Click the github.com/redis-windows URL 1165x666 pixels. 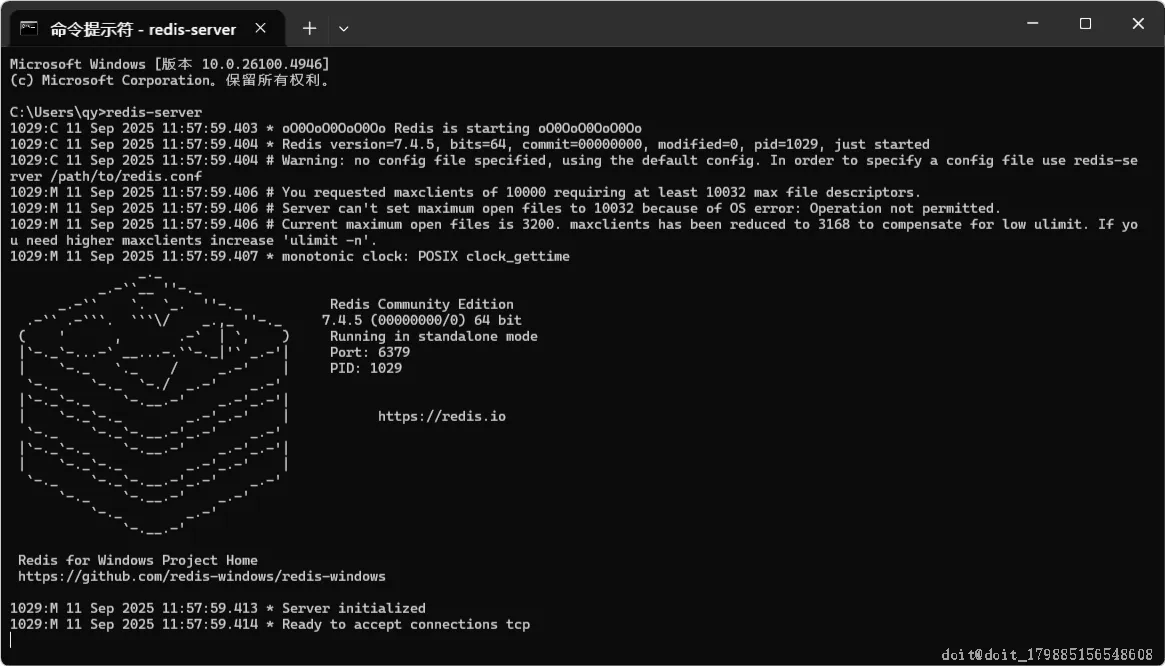tap(202, 577)
